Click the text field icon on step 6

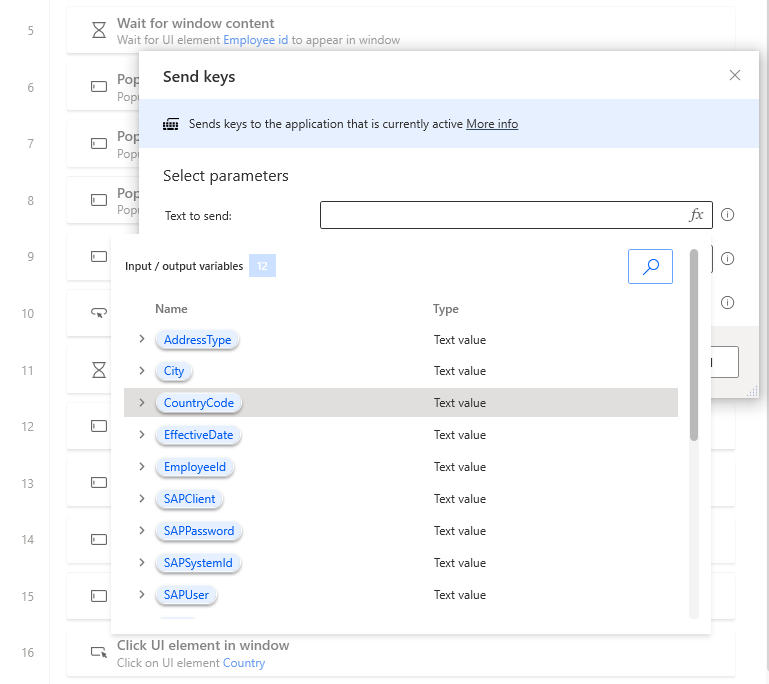[x=99, y=87]
